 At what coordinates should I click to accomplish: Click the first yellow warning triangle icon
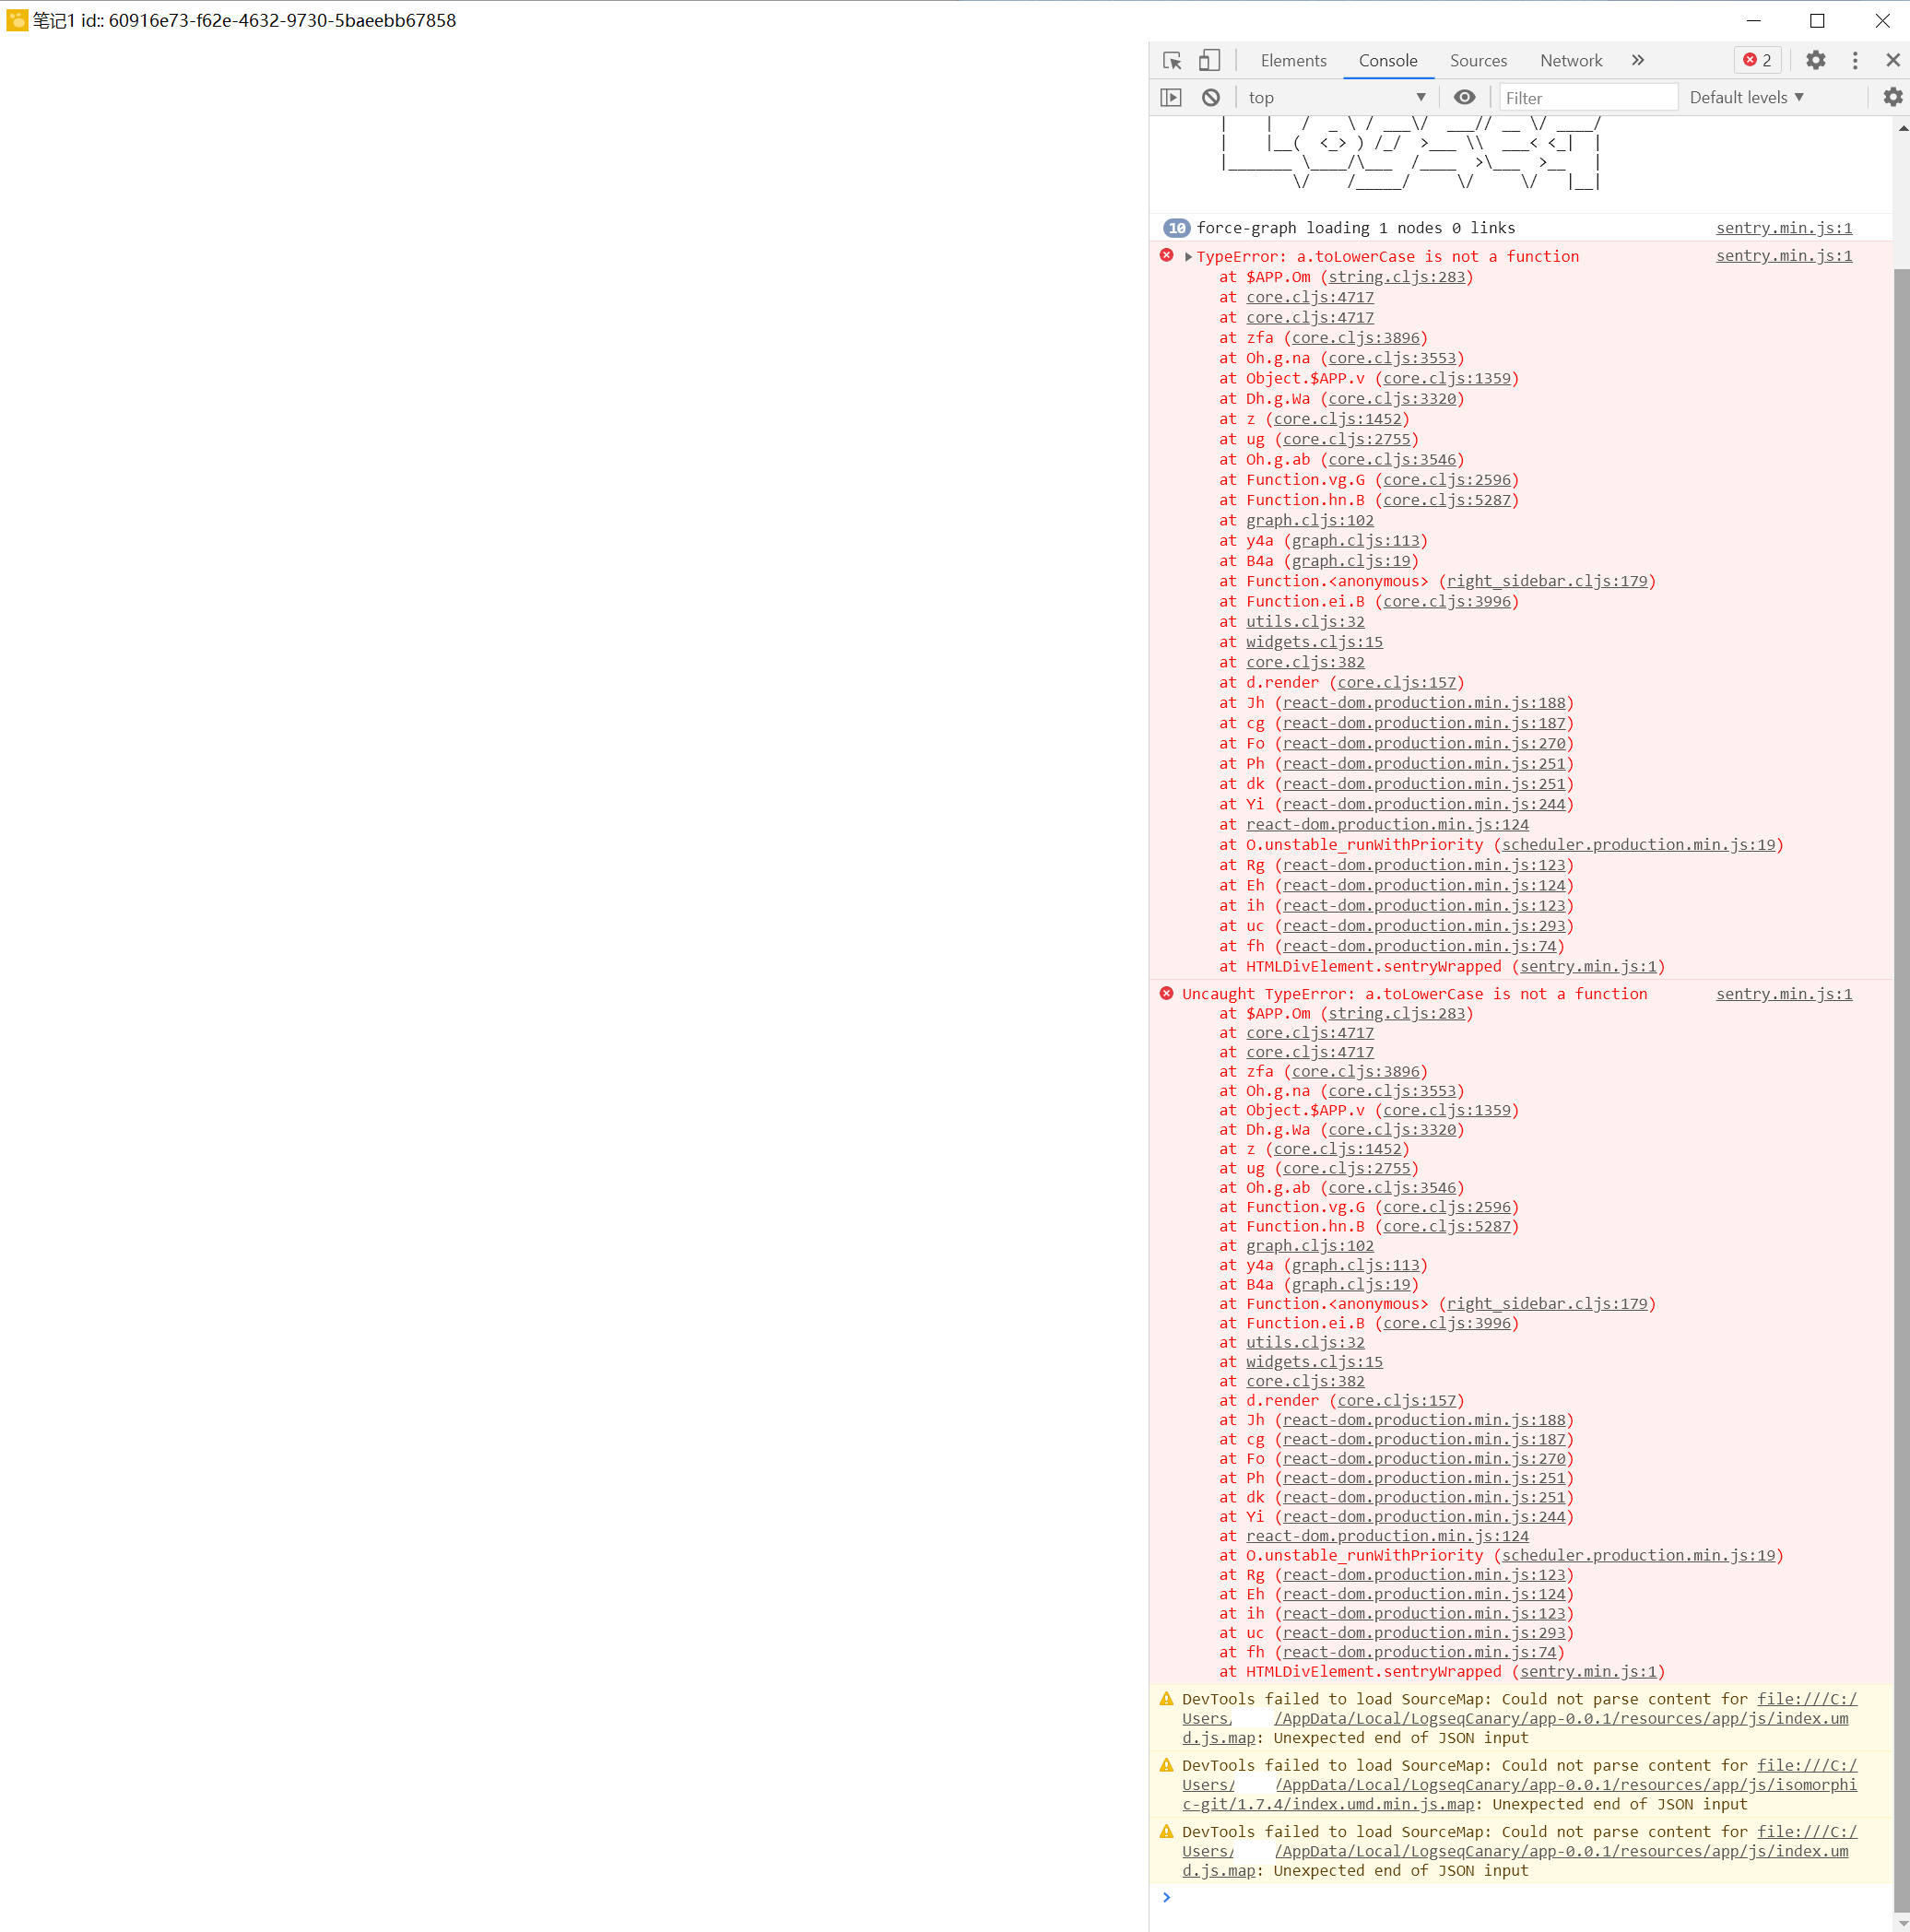1166,1698
